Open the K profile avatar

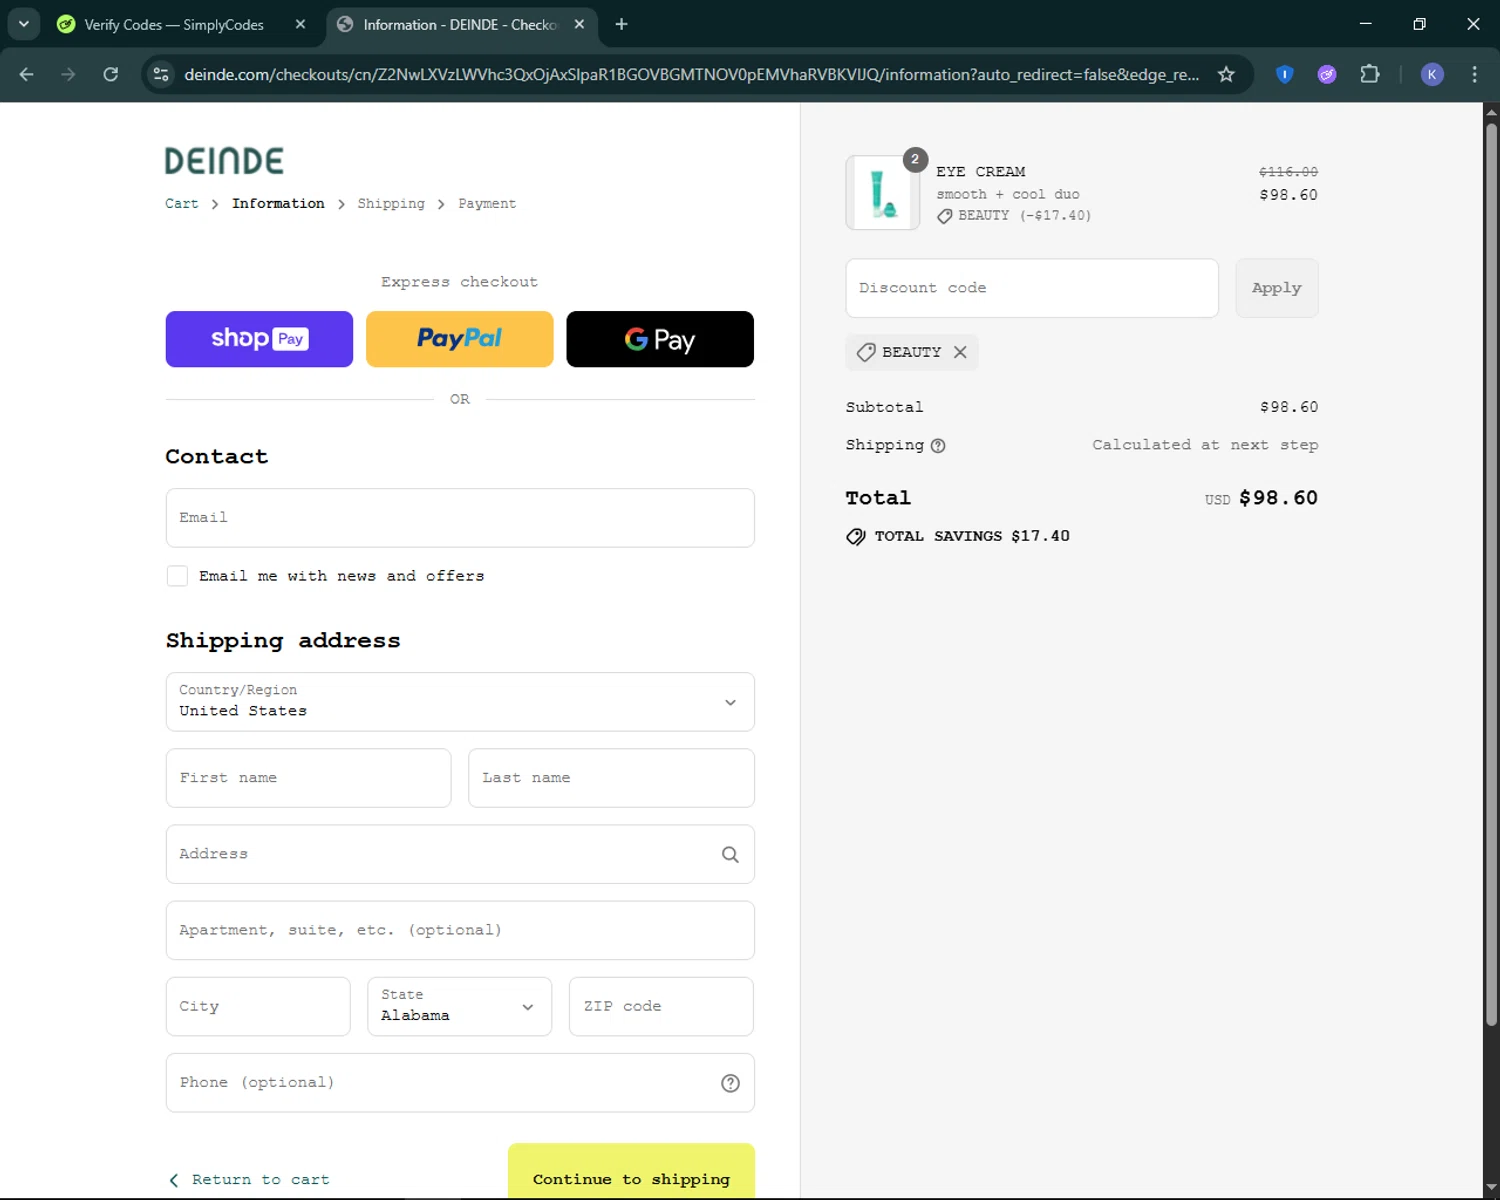(x=1432, y=74)
